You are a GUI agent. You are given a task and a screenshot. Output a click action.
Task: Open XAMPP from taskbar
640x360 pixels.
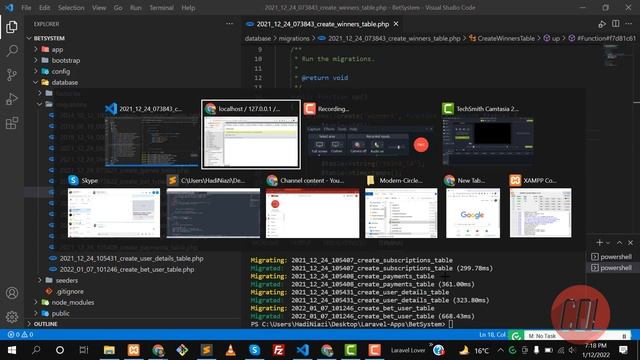pos(133,350)
